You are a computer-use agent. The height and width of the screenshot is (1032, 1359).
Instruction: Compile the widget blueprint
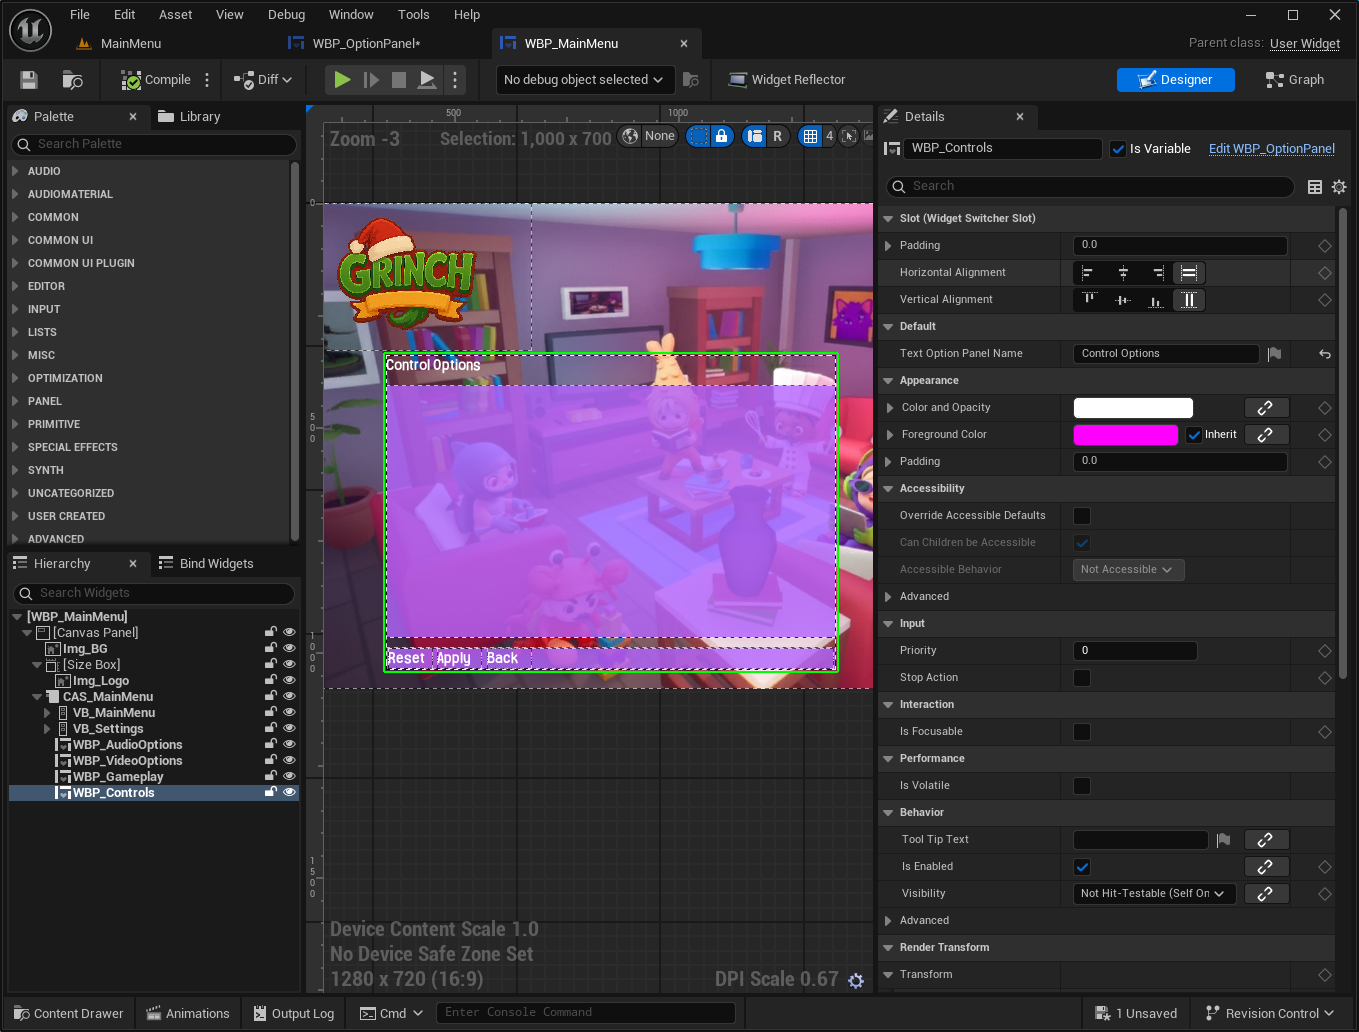pos(156,80)
